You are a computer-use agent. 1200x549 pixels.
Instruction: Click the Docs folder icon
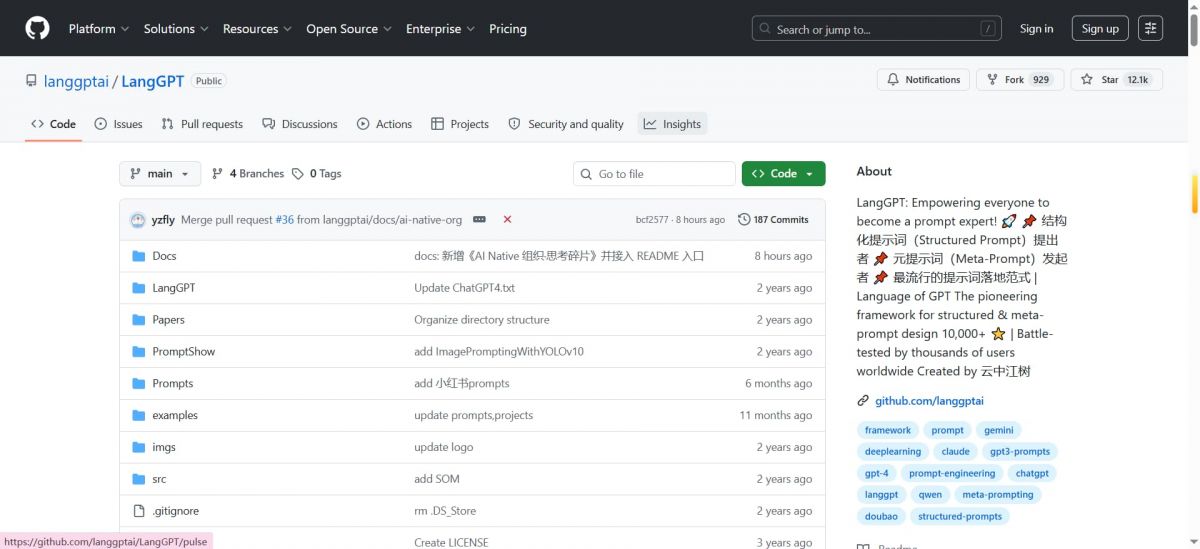[x=139, y=256]
